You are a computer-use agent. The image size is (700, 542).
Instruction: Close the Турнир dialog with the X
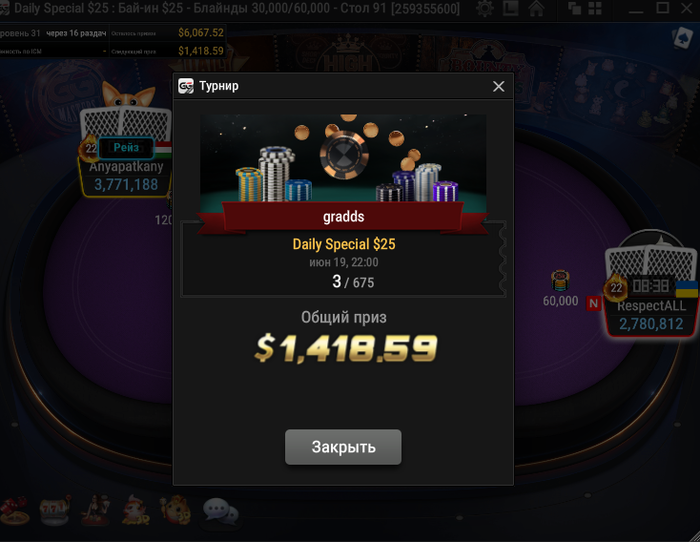499,86
